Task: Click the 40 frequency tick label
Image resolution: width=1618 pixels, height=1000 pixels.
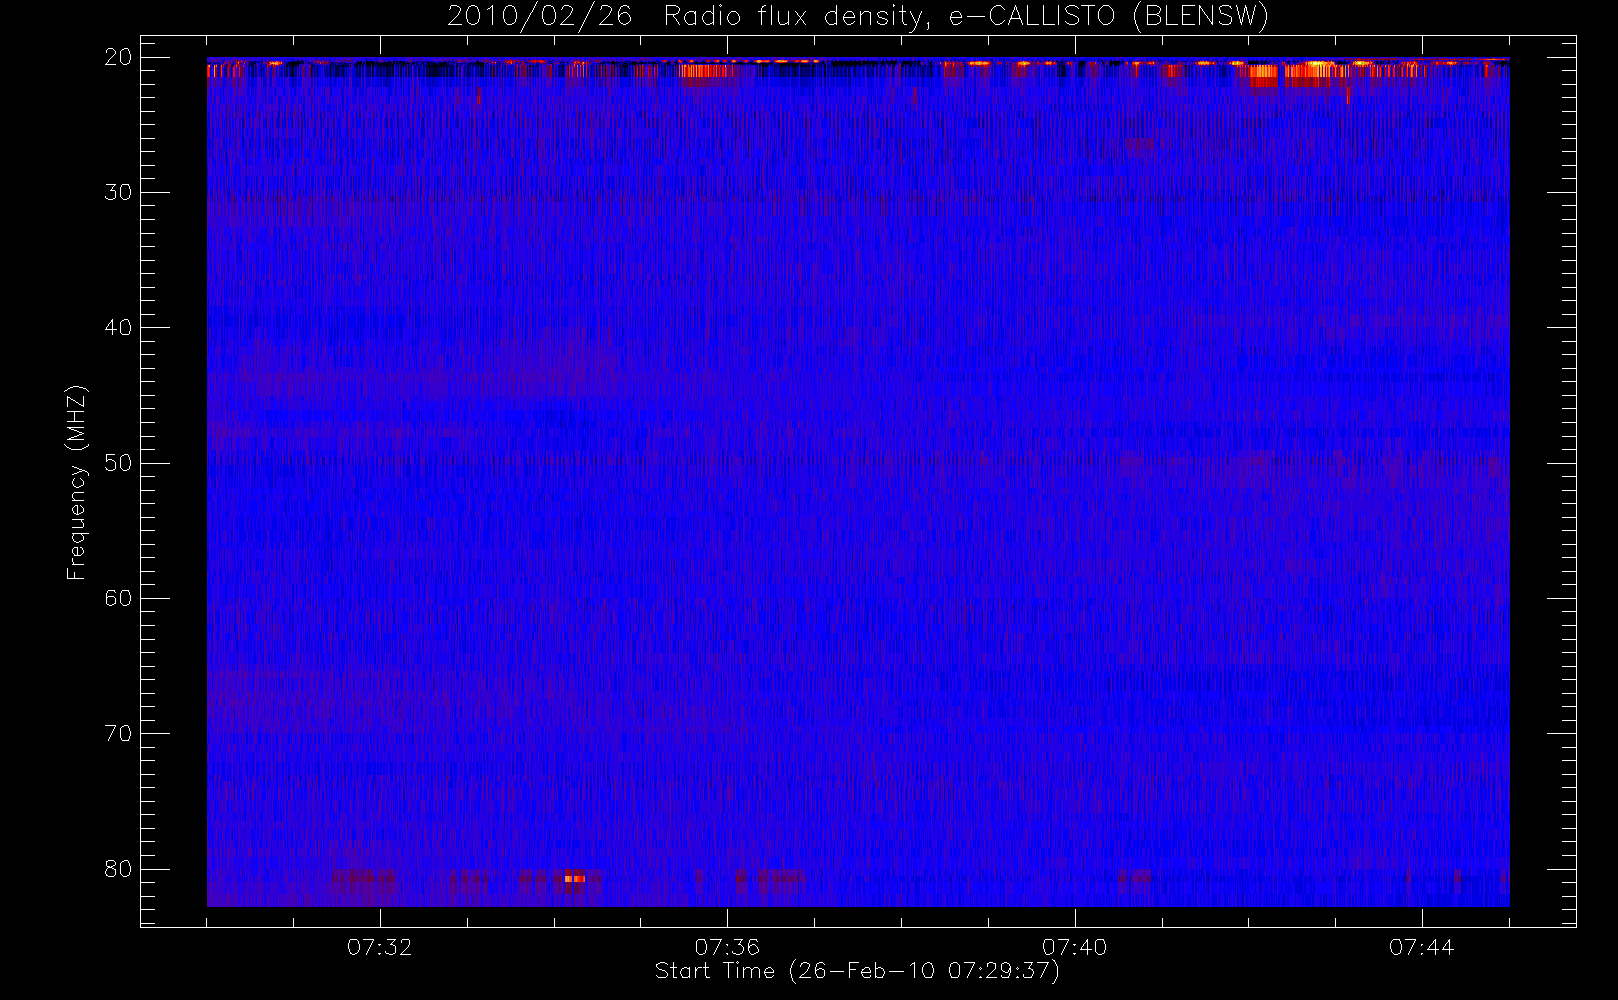Action: pyautogui.click(x=118, y=327)
